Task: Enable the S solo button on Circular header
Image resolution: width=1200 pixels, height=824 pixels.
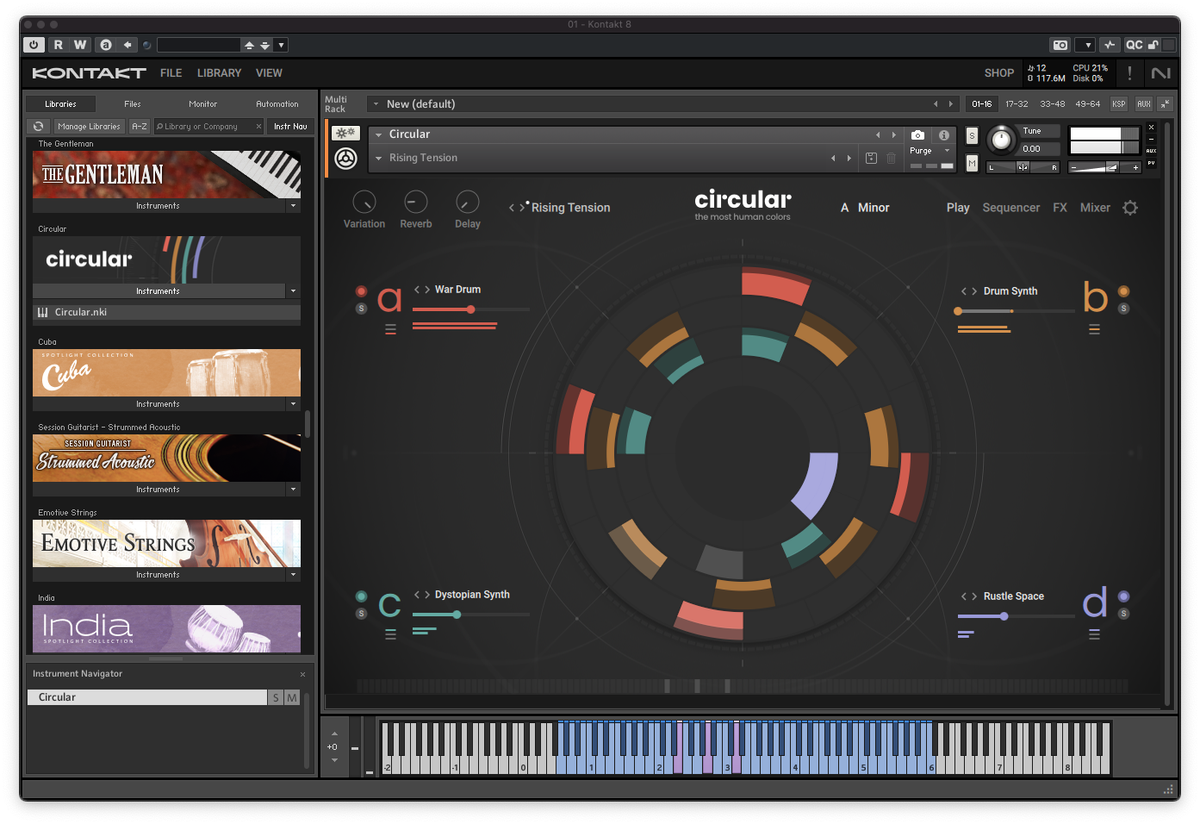Action: click(x=971, y=135)
